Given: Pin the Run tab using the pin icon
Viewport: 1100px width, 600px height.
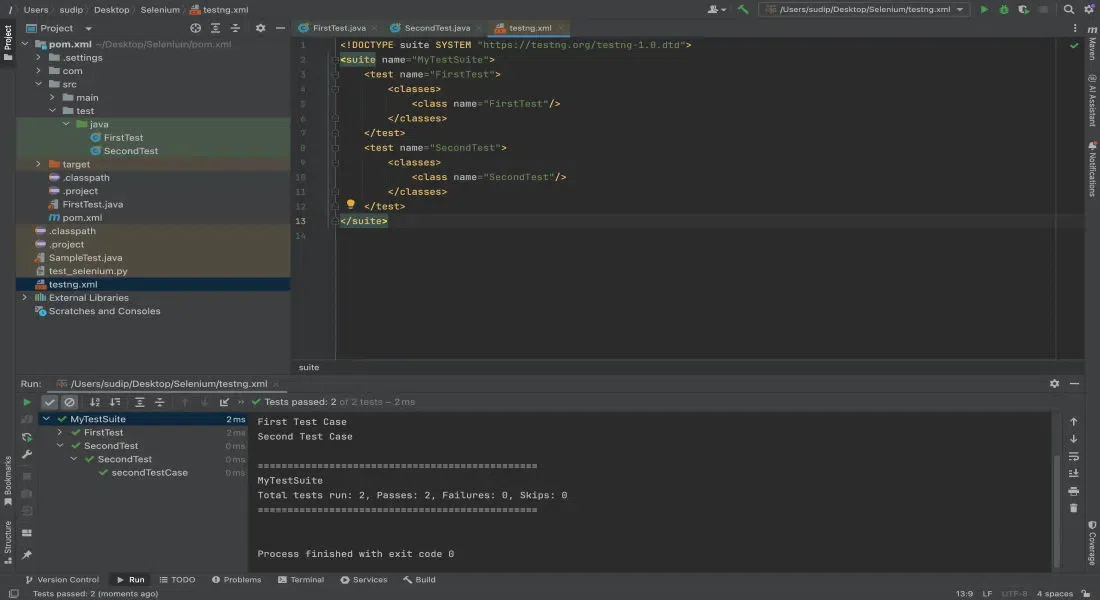Looking at the screenshot, I should pyautogui.click(x=27, y=555).
